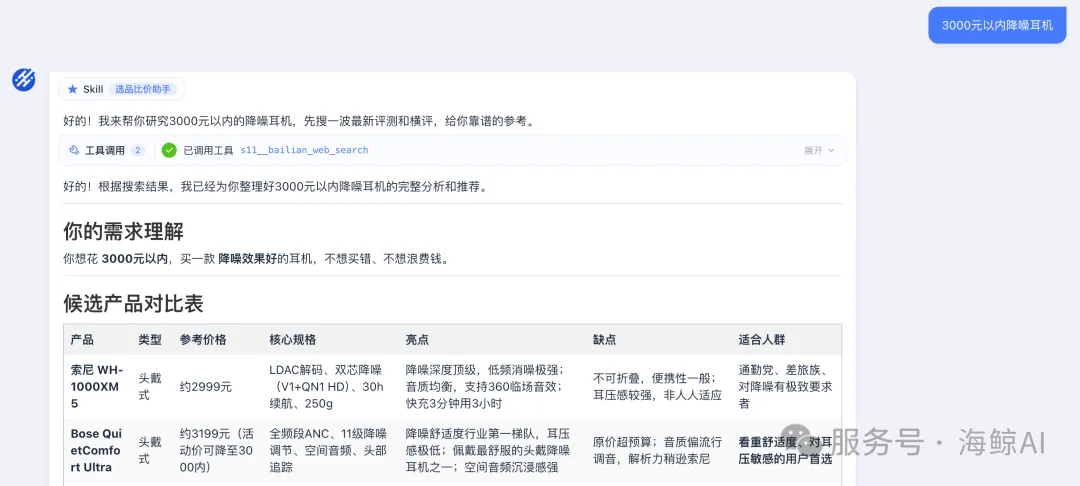
Task: Click the user message bubble 3000元以内降噪耳机
Action: click(997, 25)
